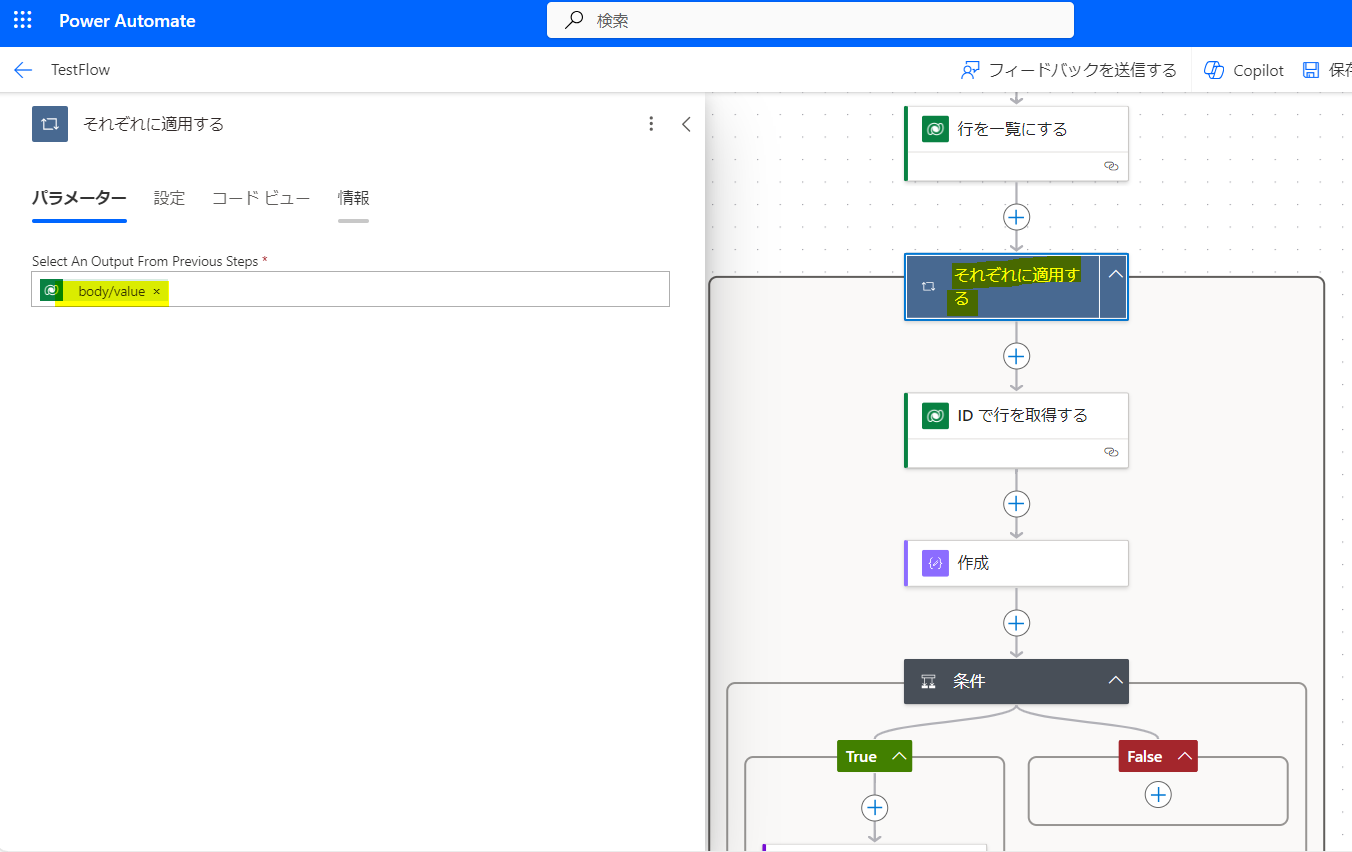Click the panel title それぞれに適用する
Viewport: 1352px width, 852px height.
pyautogui.click(x=153, y=124)
